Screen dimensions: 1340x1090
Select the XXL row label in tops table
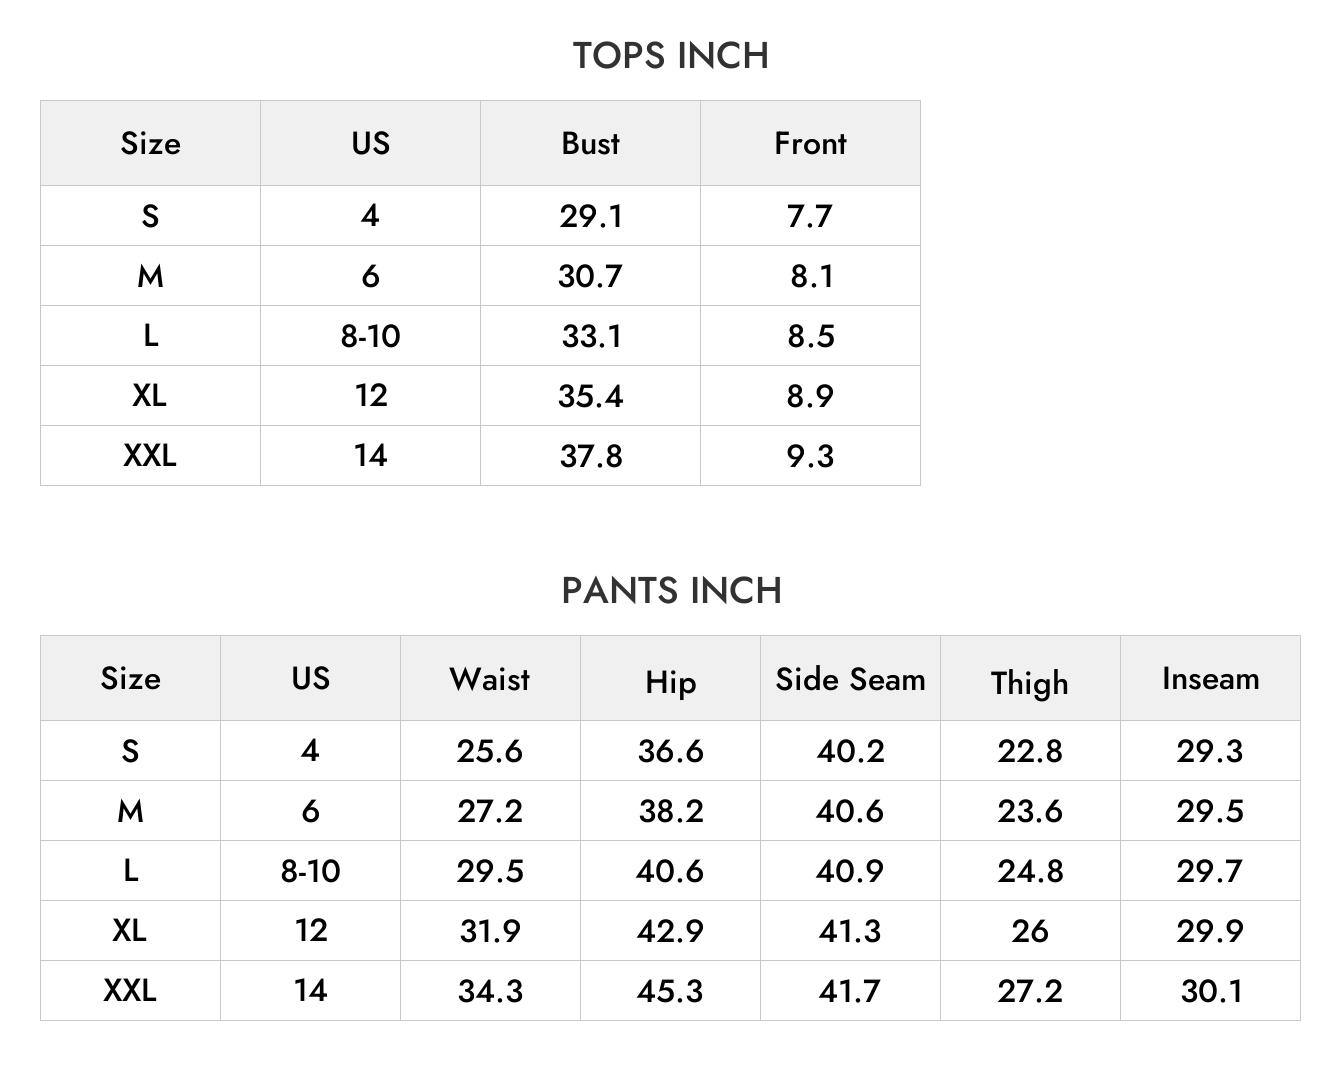pos(150,456)
